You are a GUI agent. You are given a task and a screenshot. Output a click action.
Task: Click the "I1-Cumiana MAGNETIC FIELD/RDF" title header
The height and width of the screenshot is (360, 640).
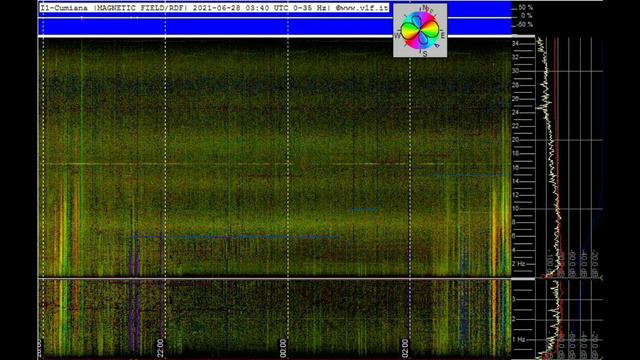(214, 8)
